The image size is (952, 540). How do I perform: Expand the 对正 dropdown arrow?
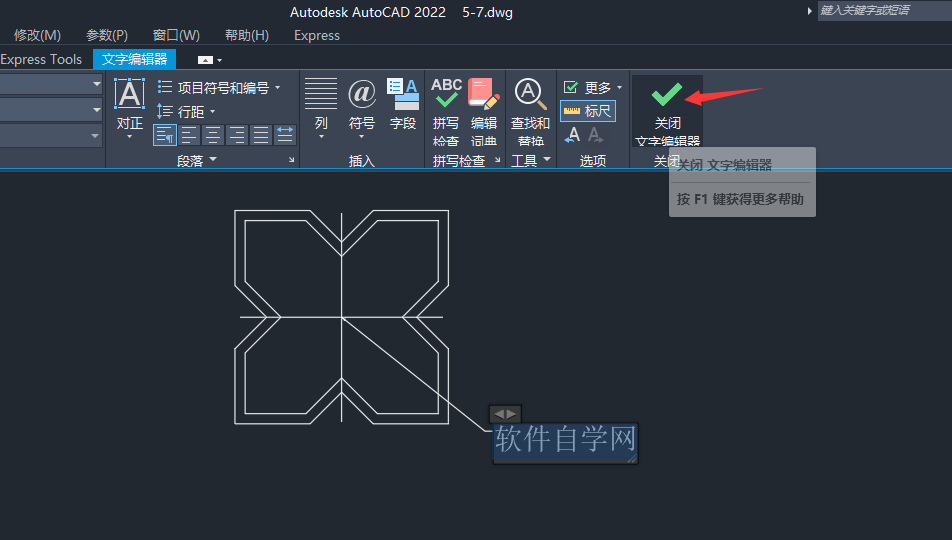129,137
